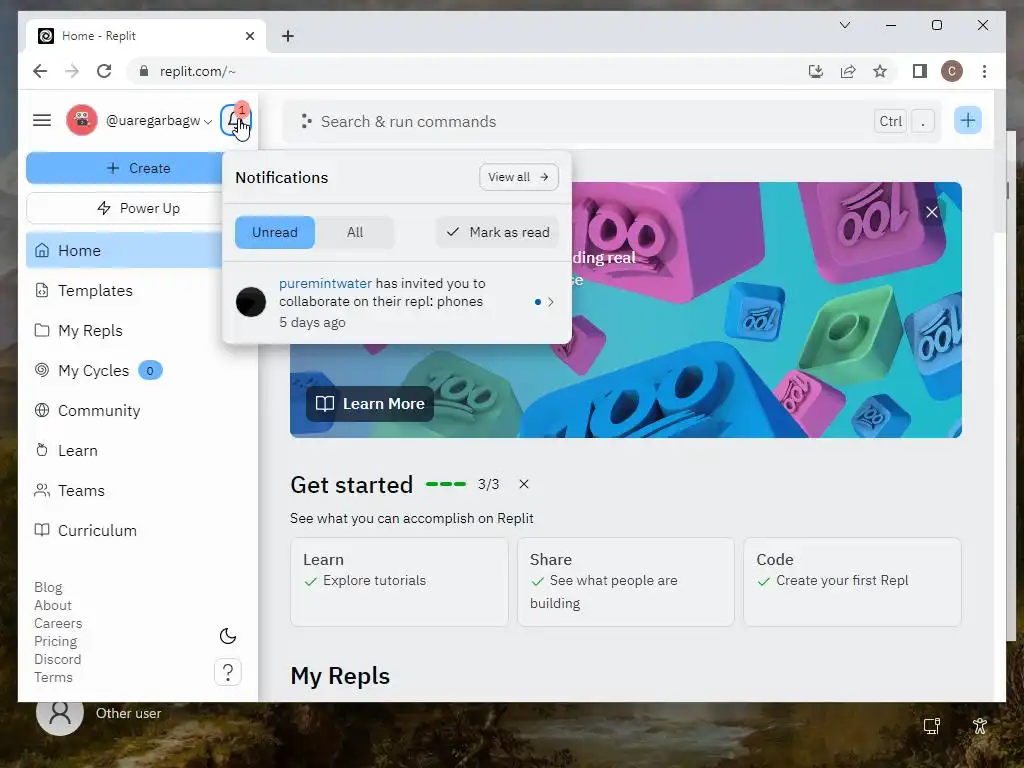The height and width of the screenshot is (768, 1024).
Task: Close the promotional banner with X
Action: pos(932,212)
